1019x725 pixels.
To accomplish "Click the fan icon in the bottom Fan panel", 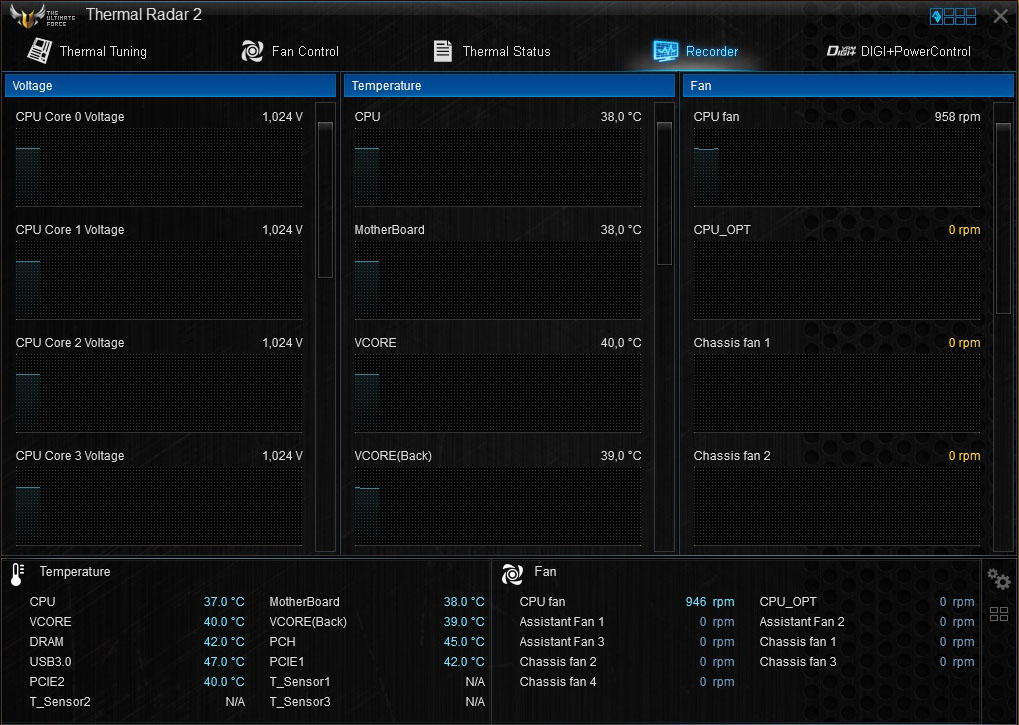I will pyautogui.click(x=512, y=574).
